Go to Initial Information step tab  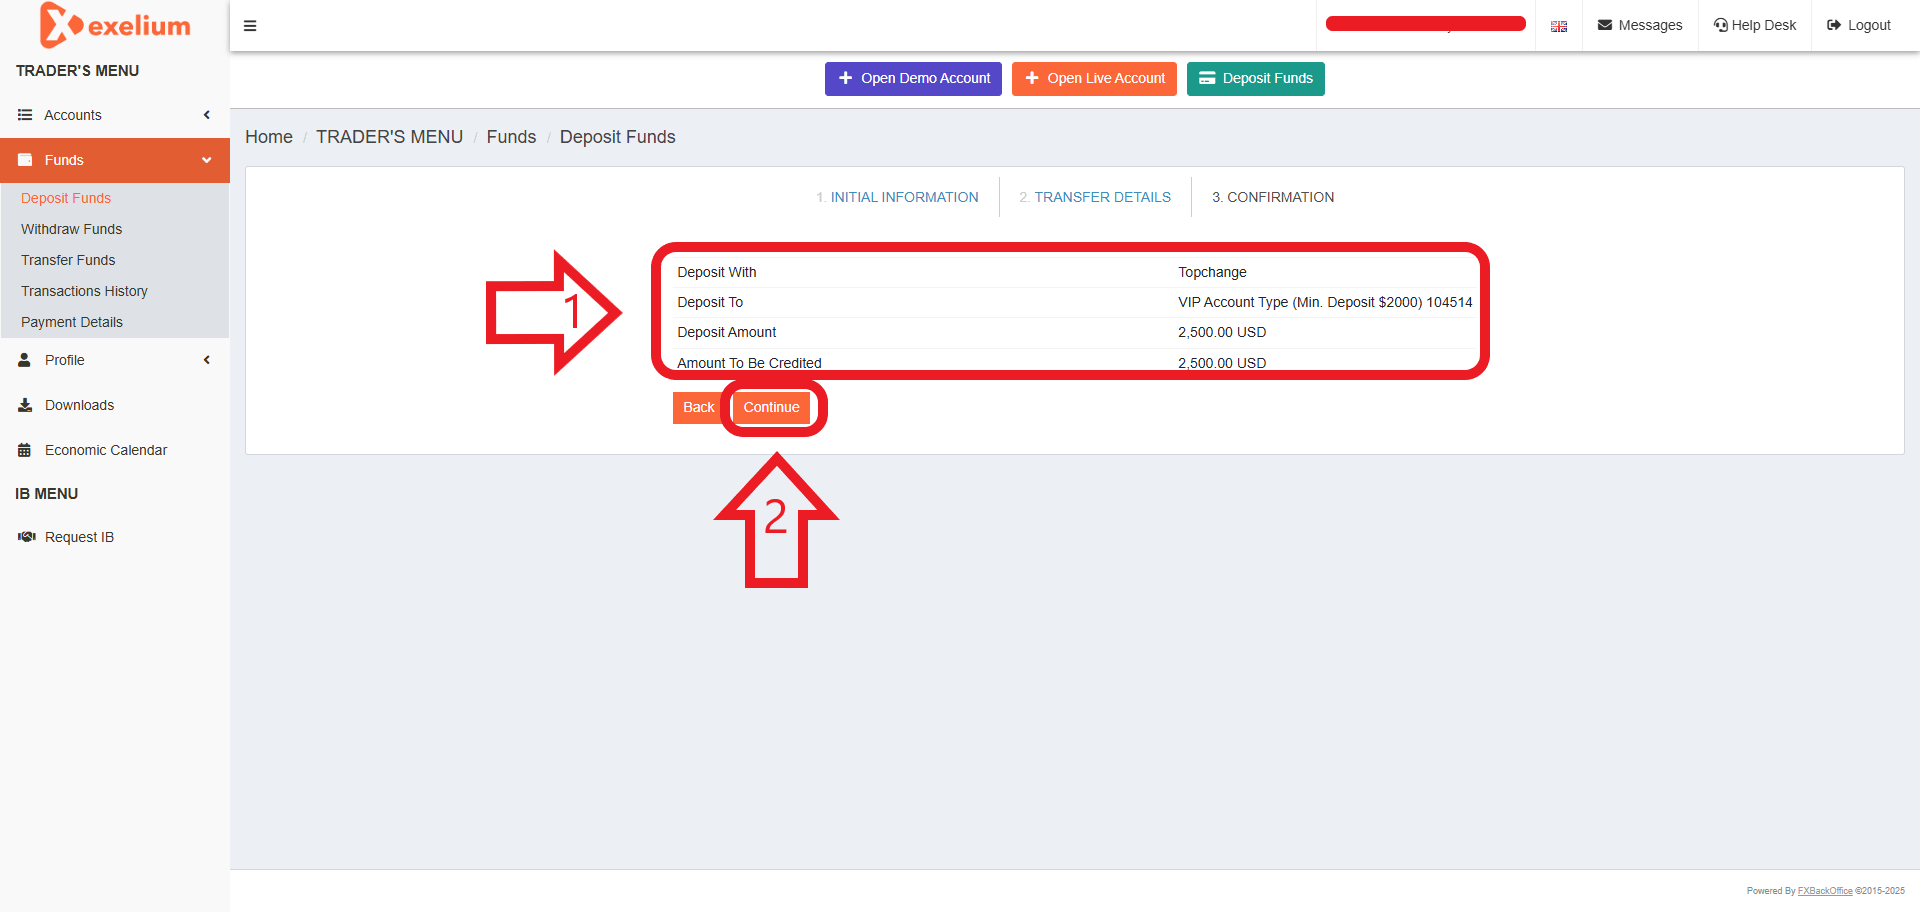point(897,197)
